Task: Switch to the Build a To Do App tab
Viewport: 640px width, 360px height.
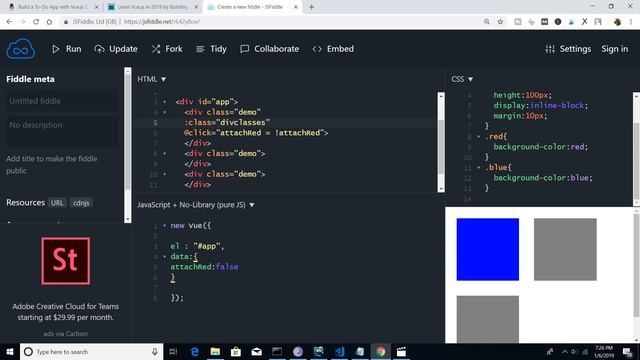Action: (x=53, y=7)
